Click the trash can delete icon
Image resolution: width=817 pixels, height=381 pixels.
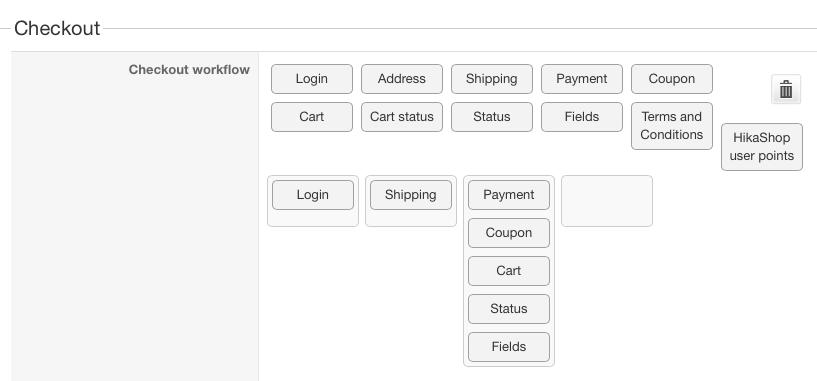[786, 89]
